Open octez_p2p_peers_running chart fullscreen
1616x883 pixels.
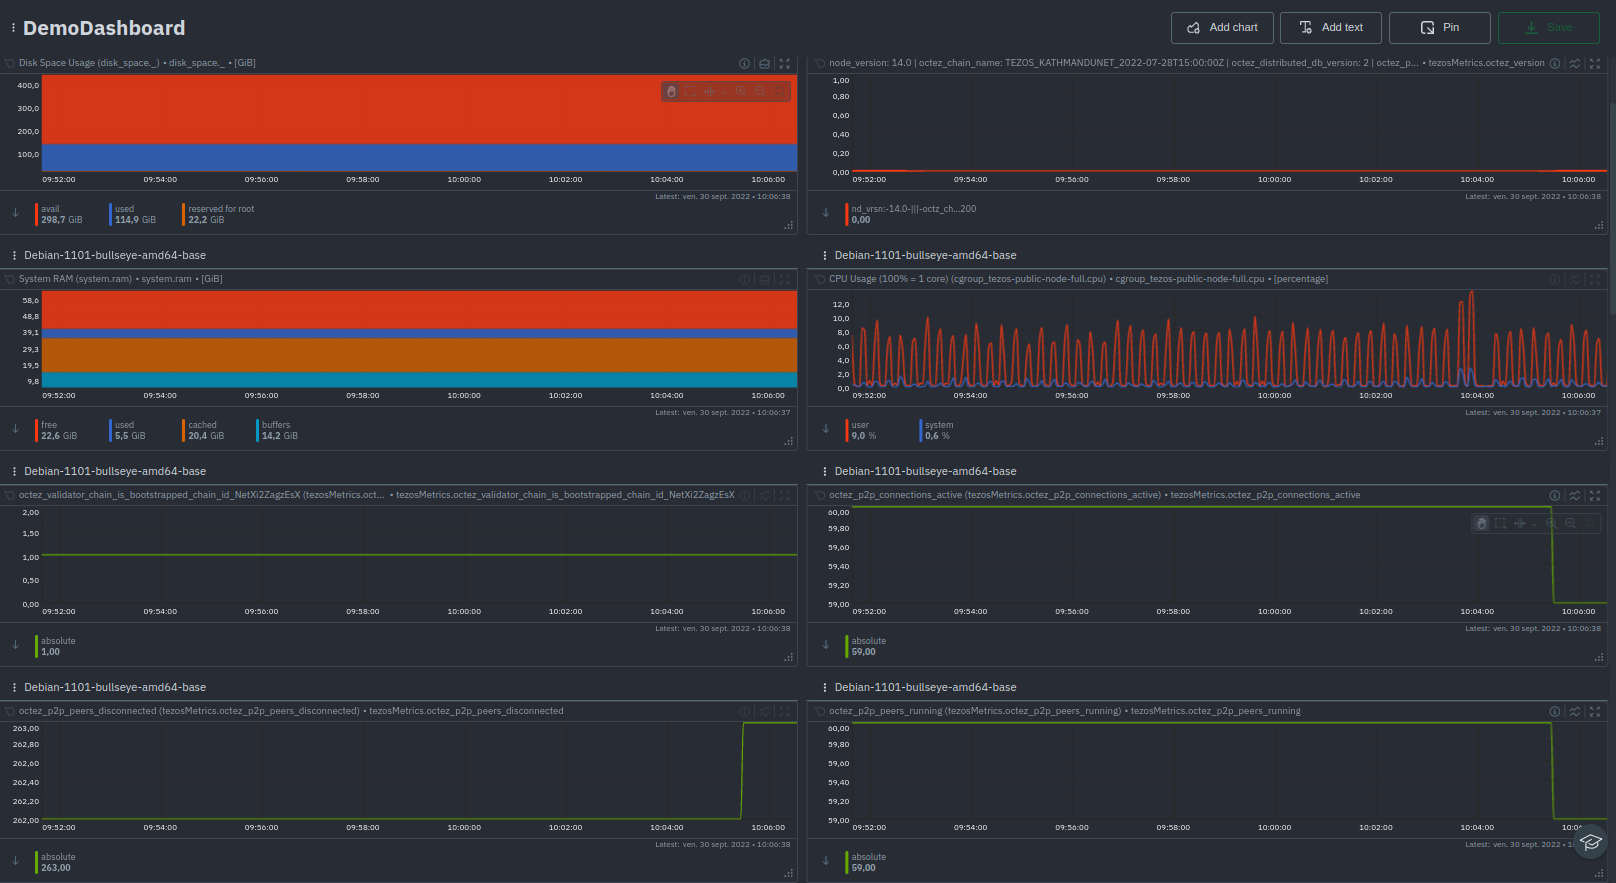click(1595, 711)
